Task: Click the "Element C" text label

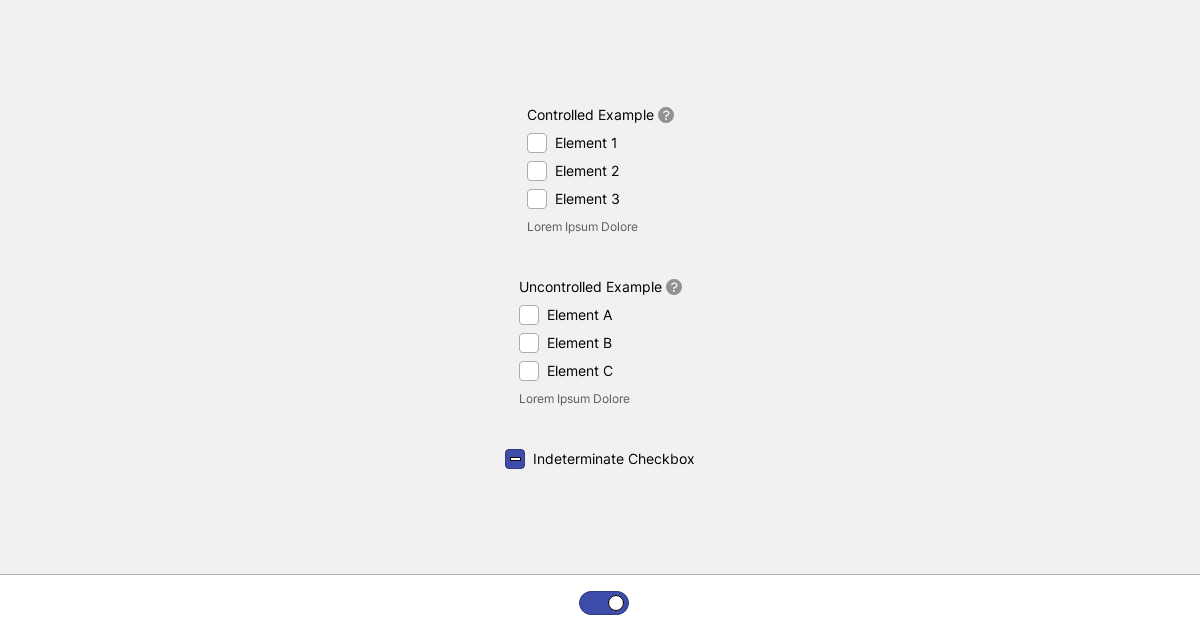Action: (x=580, y=371)
